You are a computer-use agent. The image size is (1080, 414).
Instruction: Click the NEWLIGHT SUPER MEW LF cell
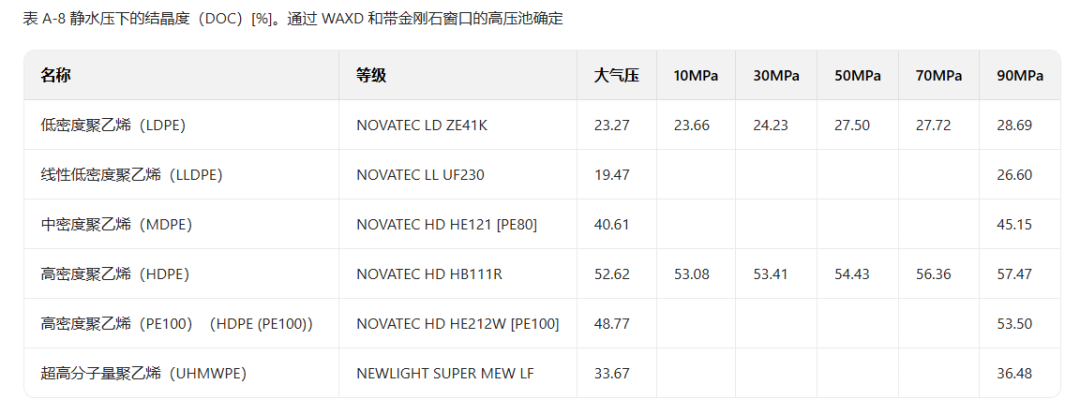pyautogui.click(x=445, y=373)
